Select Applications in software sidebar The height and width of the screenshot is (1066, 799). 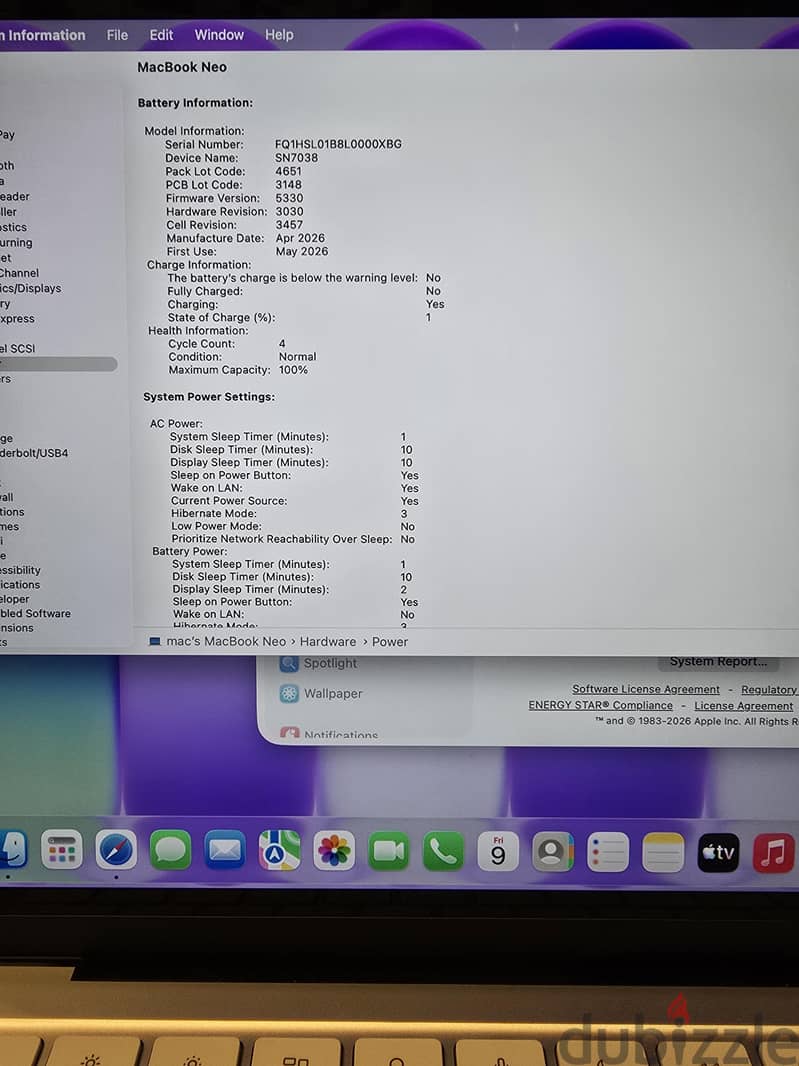point(20,585)
